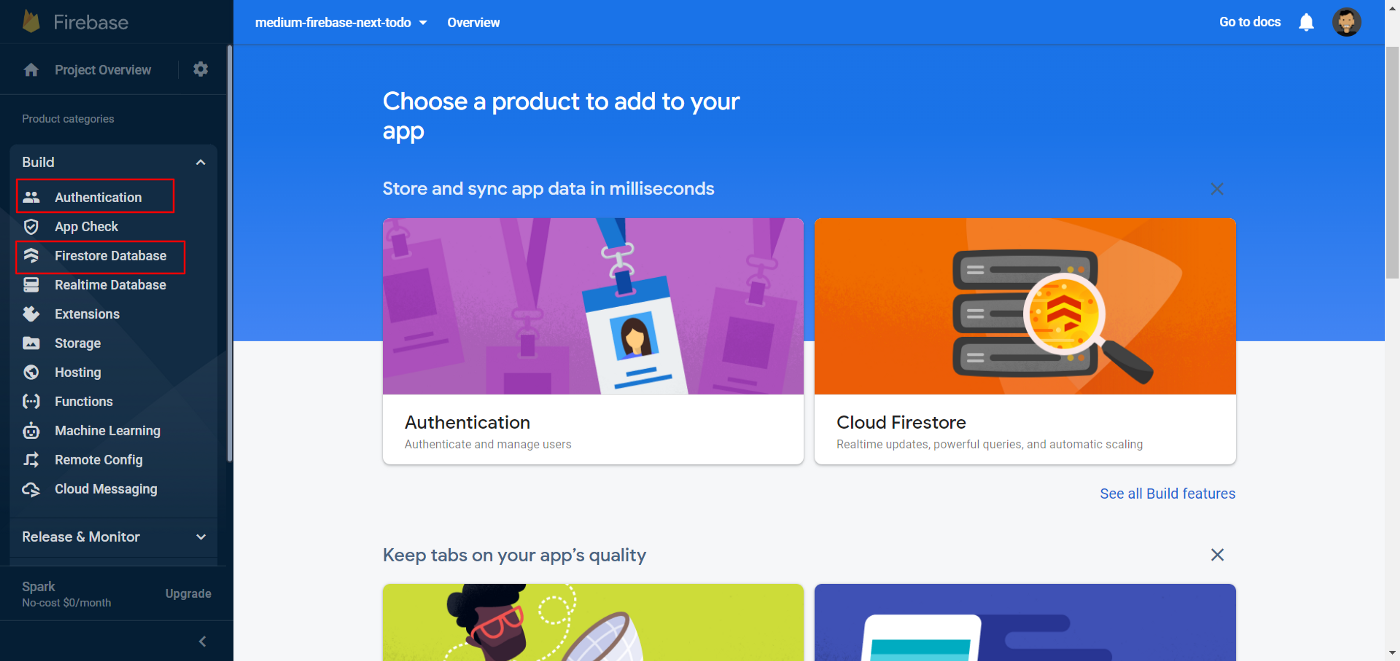Click the Storage icon in sidebar
This screenshot has height=661, width=1400.
tap(31, 343)
